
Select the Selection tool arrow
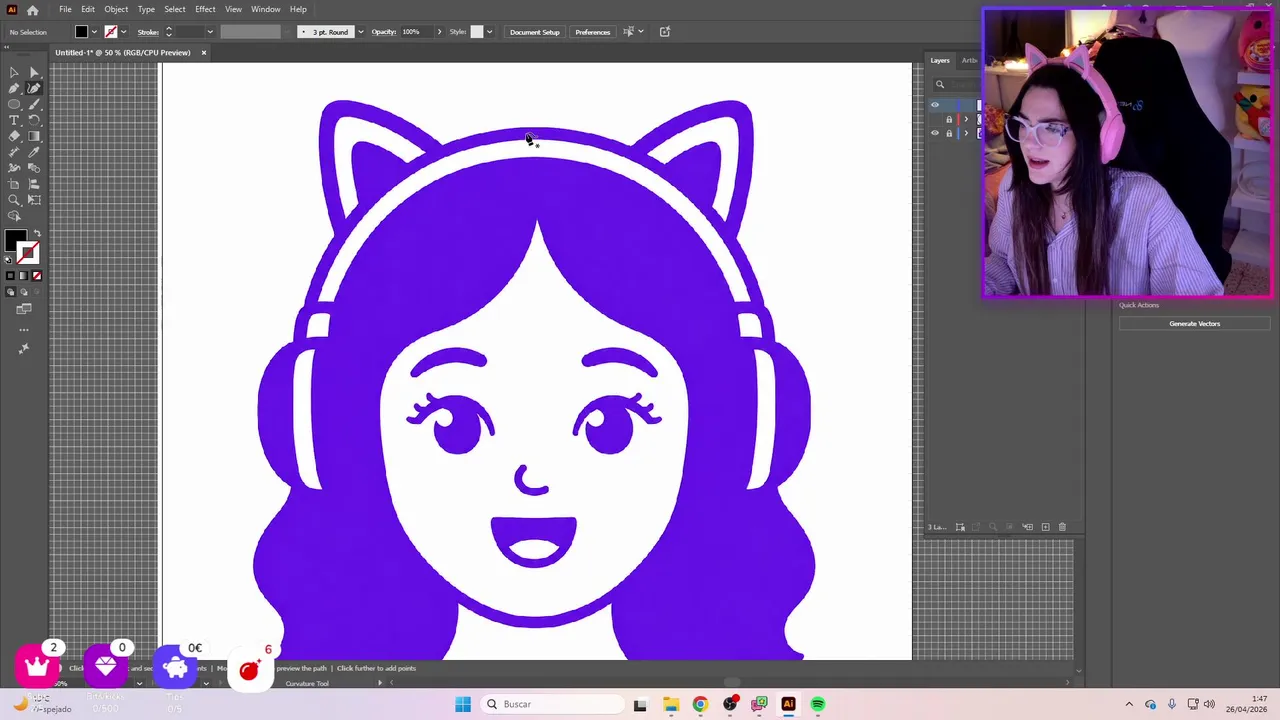pyautogui.click(x=14, y=72)
